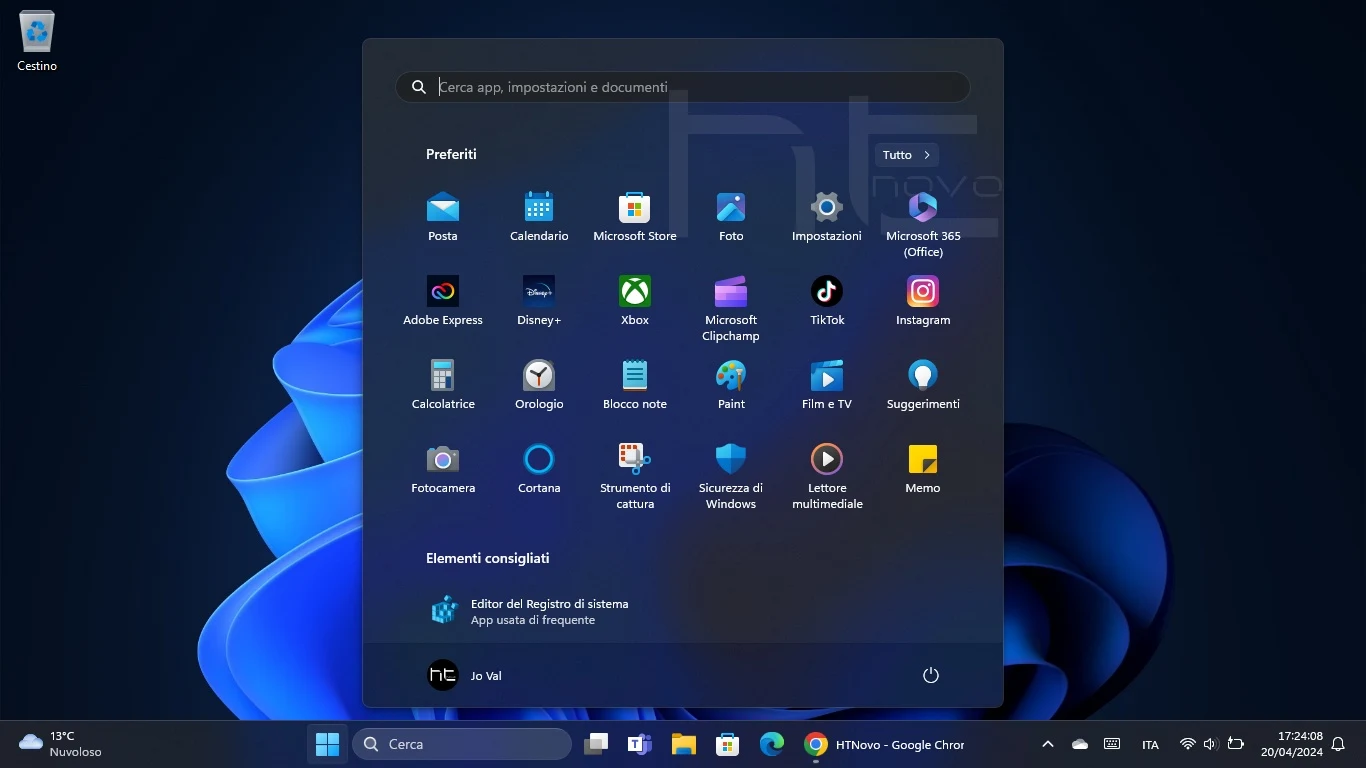The image size is (1366, 768).
Task: Click the taskbar Cerca search box
Action: 462,744
